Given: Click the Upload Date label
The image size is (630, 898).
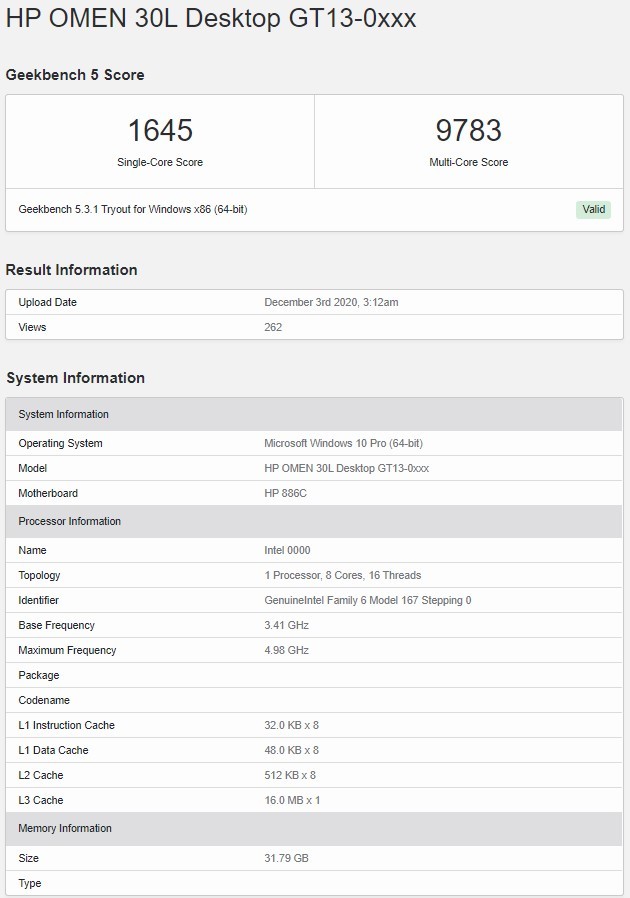Looking at the screenshot, I should coord(48,302).
